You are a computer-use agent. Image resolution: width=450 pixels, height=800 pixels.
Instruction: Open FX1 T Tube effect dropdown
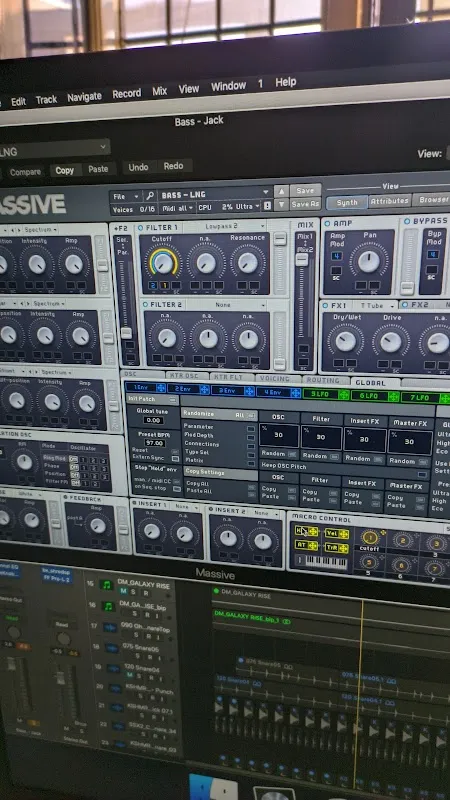(x=376, y=305)
